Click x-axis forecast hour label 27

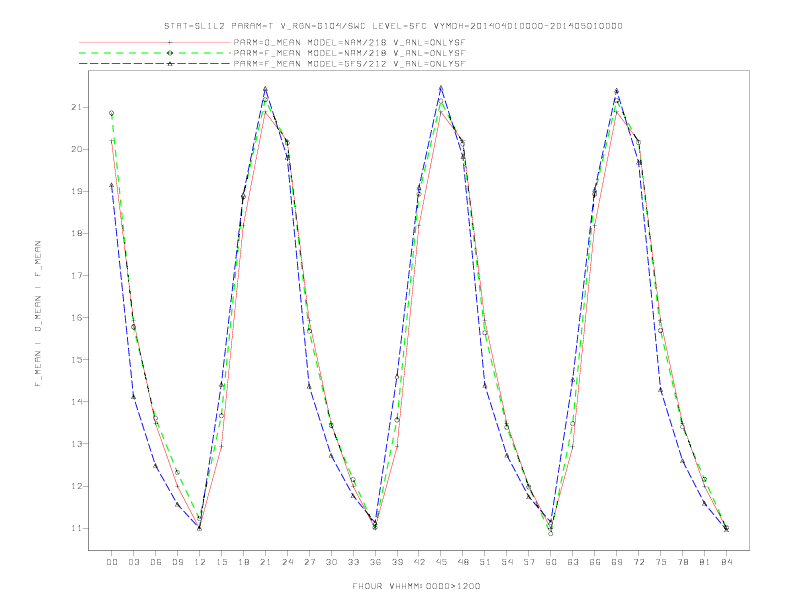309,562
